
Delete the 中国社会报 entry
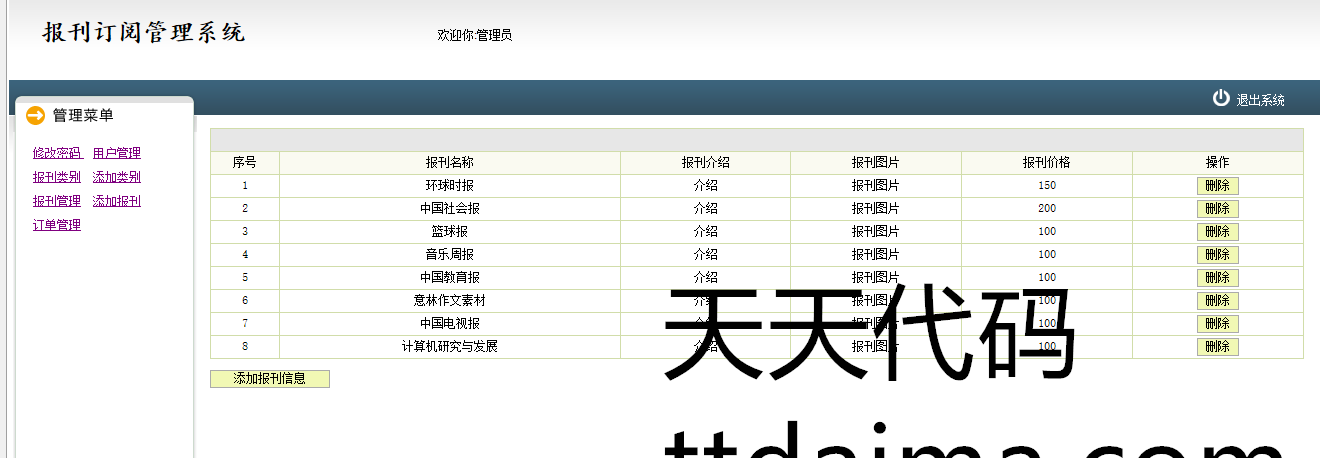click(x=1217, y=209)
